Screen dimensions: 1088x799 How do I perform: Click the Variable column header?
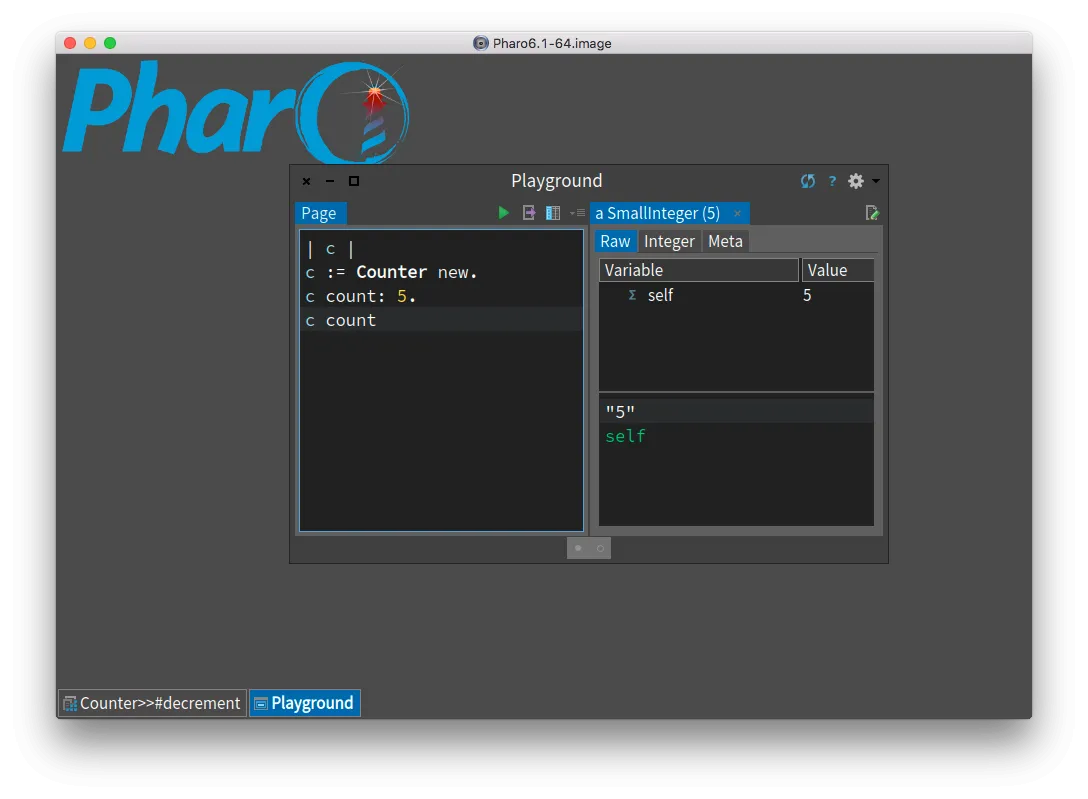(699, 270)
